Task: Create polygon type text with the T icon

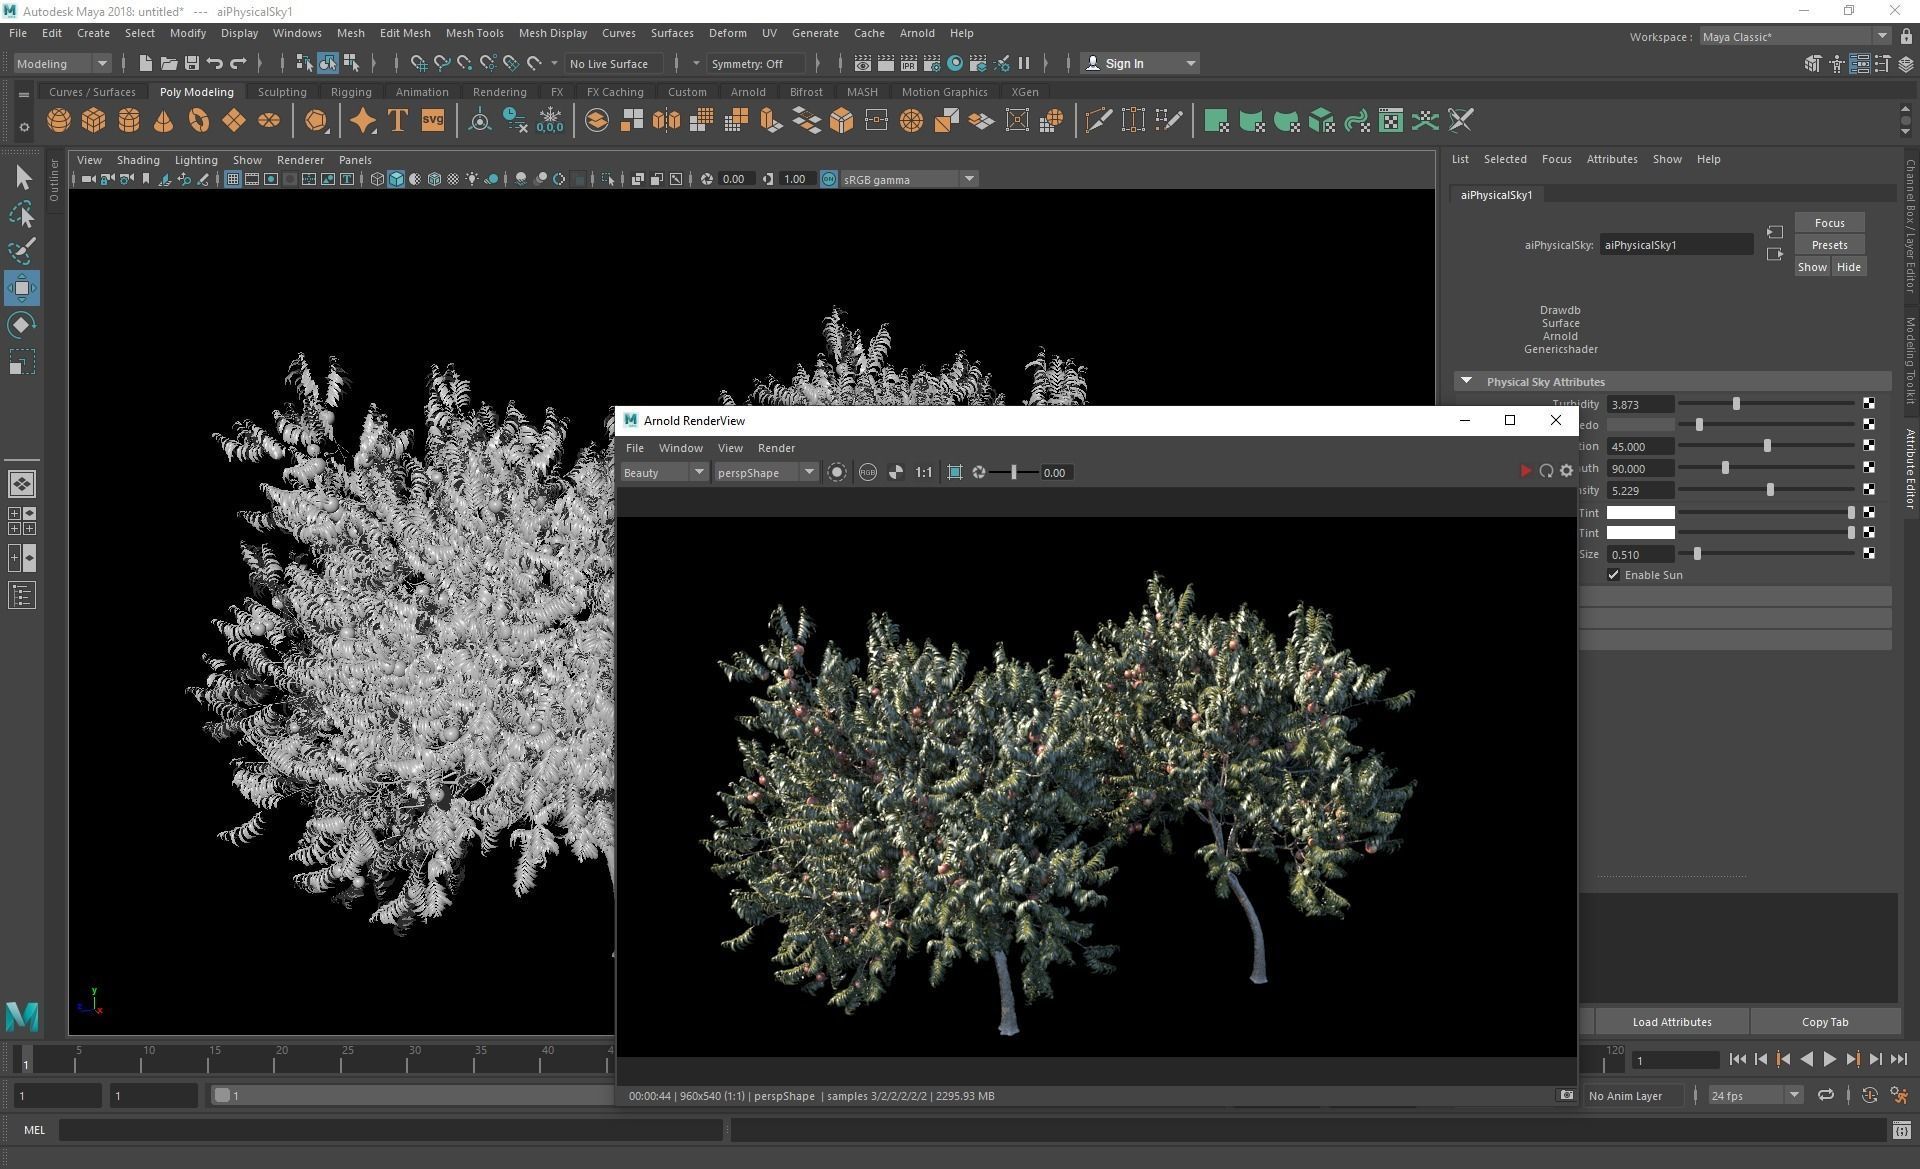Action: 397,121
